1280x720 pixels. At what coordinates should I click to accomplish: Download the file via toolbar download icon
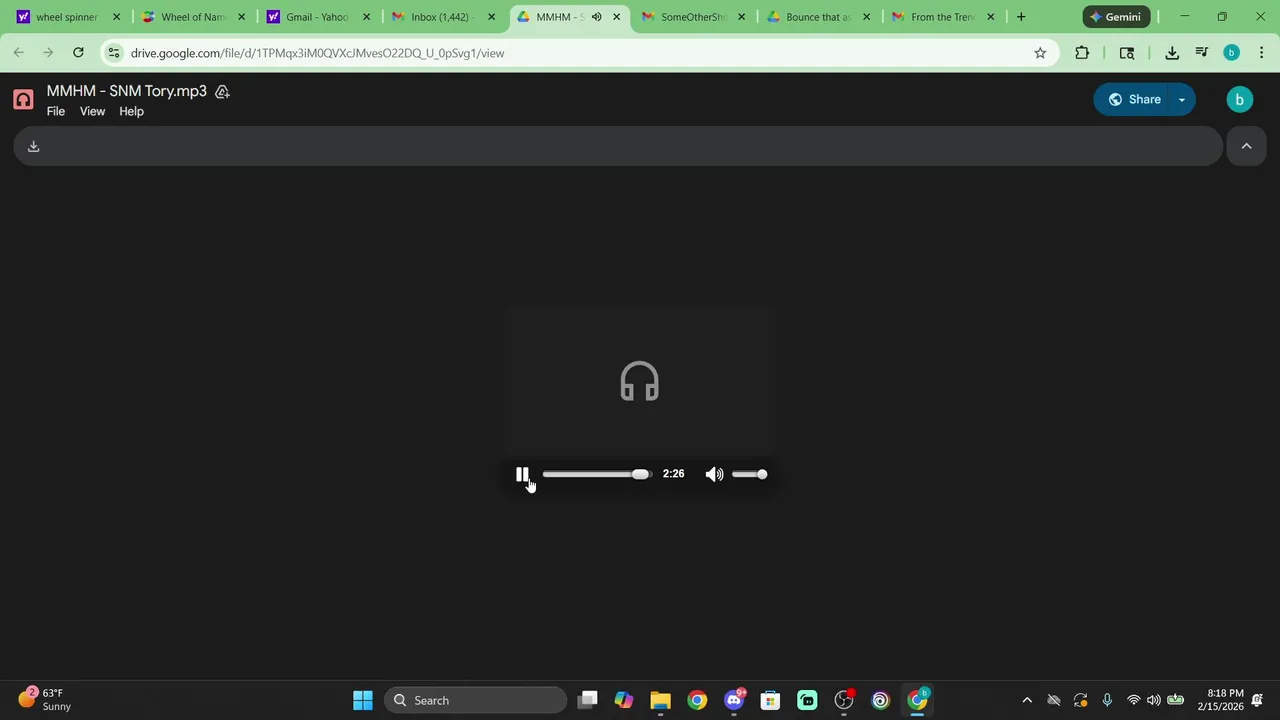pos(33,146)
